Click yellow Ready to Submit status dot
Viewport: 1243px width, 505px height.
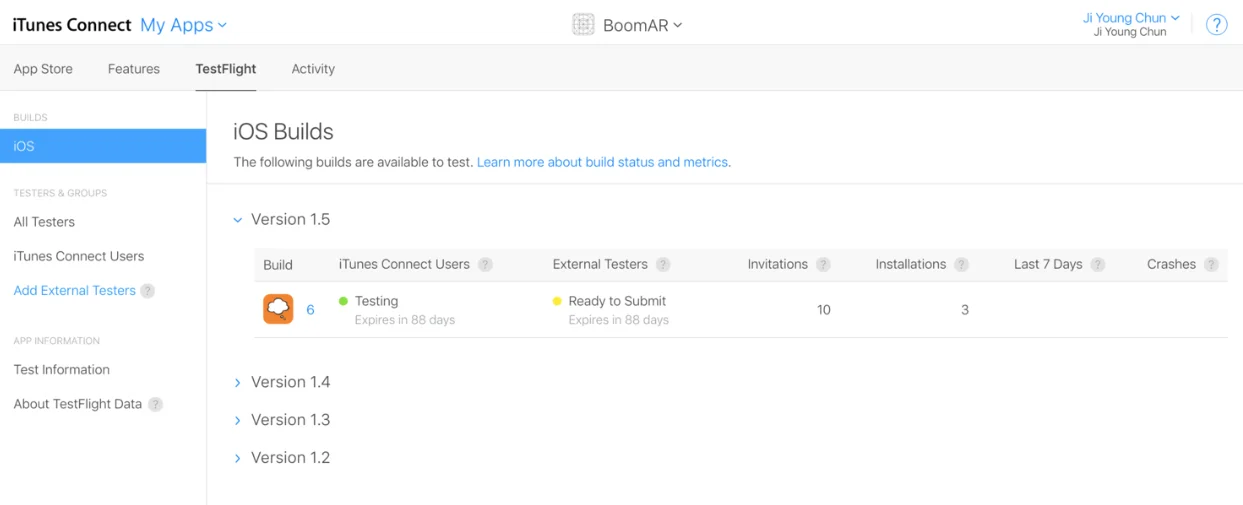point(557,301)
